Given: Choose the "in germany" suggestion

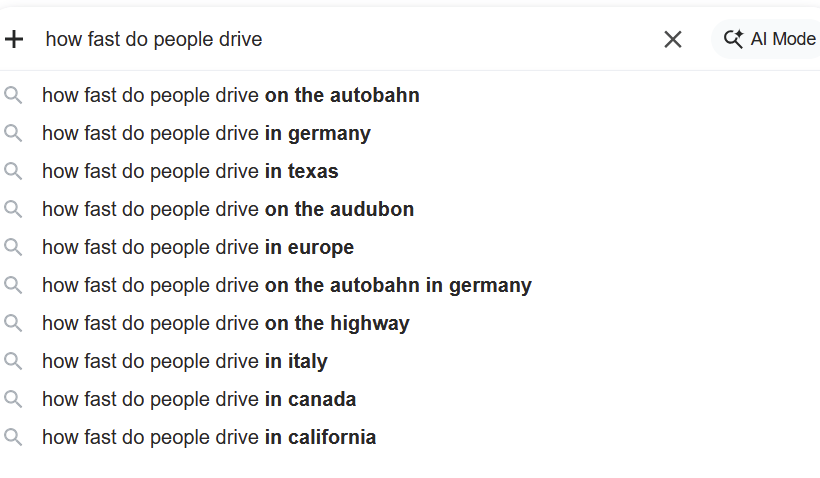Looking at the screenshot, I should pos(206,134).
